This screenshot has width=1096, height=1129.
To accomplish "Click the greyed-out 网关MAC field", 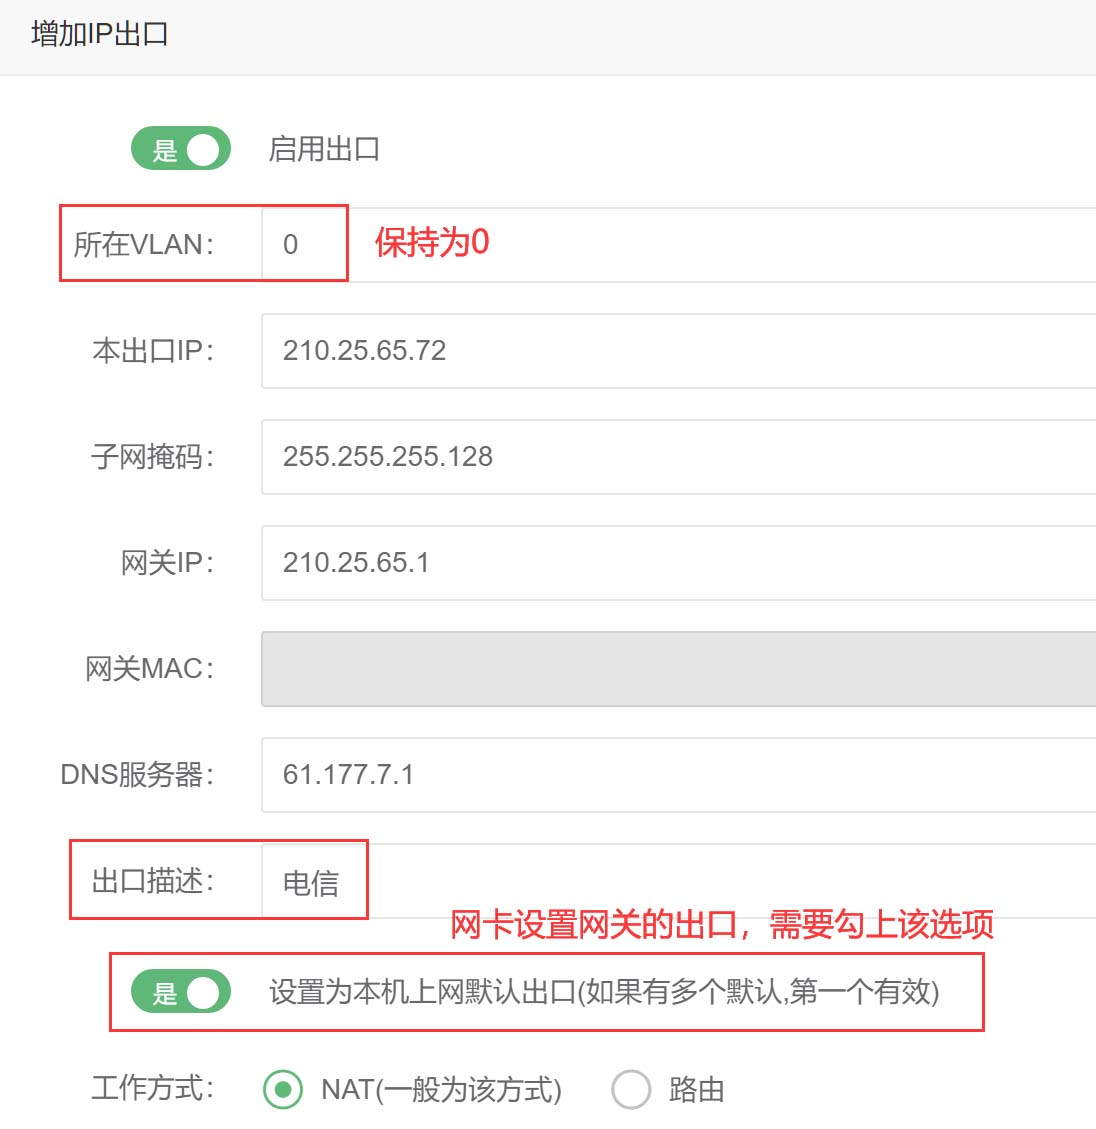I will click(678, 669).
